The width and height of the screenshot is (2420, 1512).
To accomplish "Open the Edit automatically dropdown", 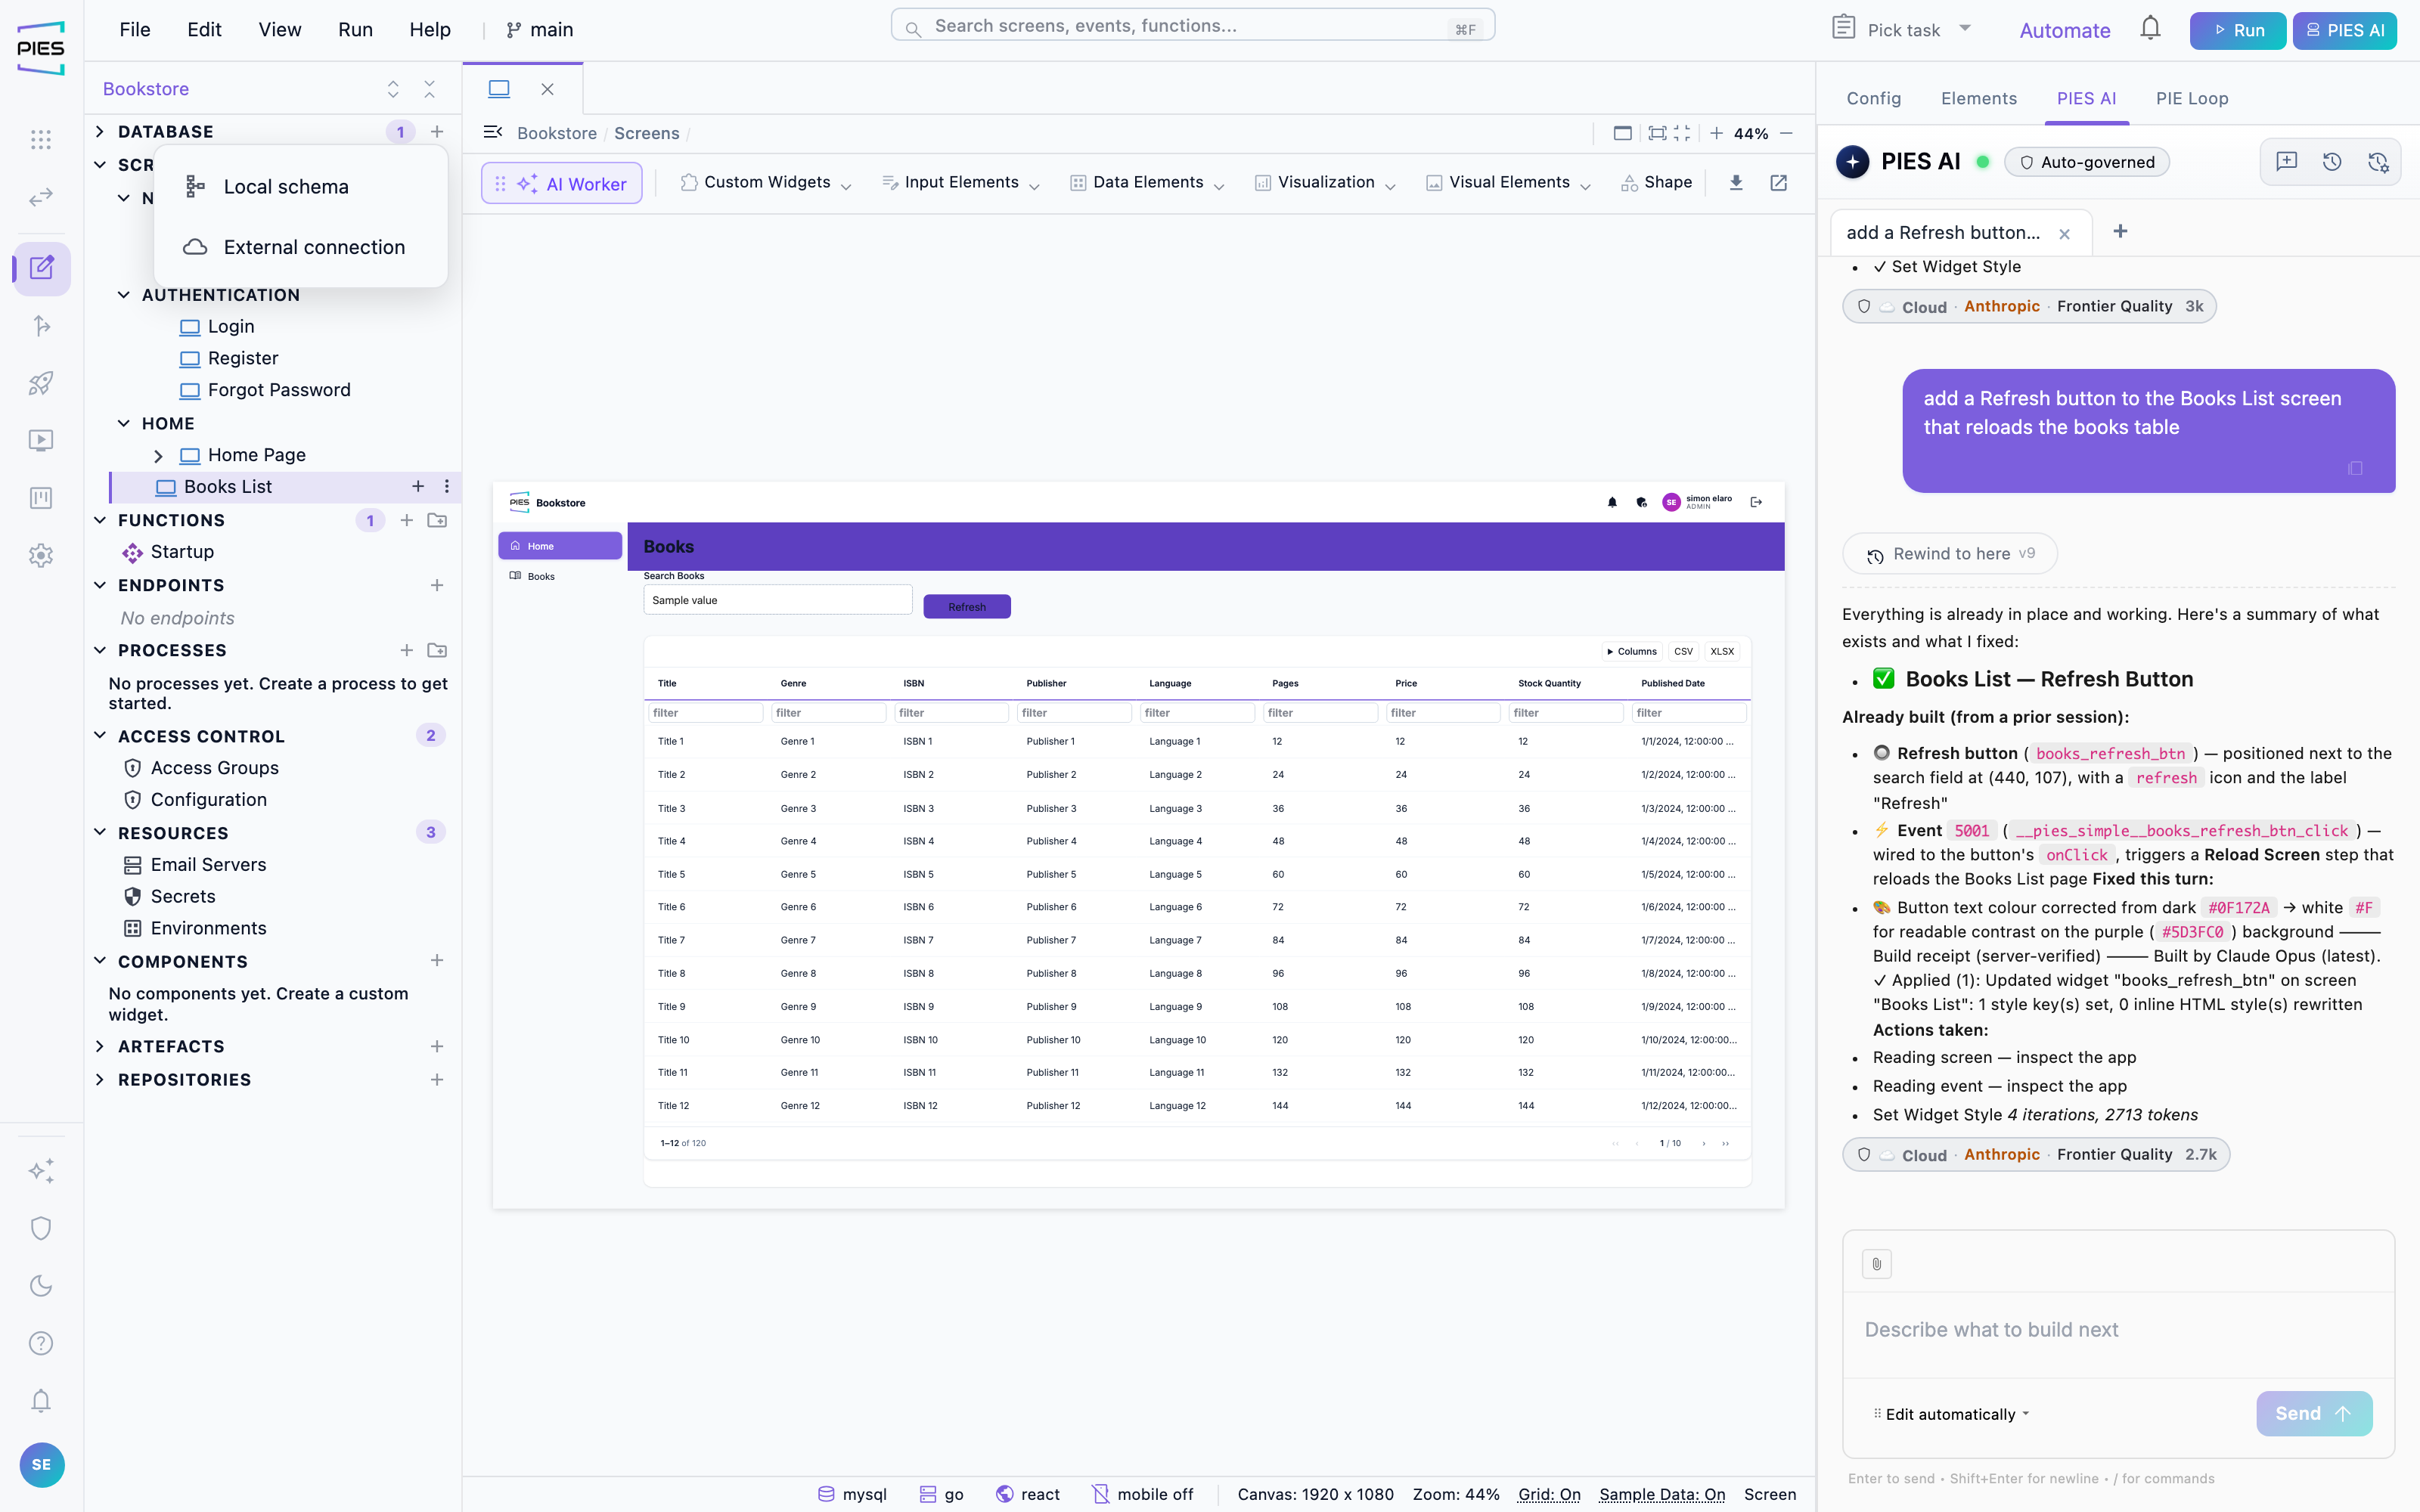I will [x=1951, y=1414].
